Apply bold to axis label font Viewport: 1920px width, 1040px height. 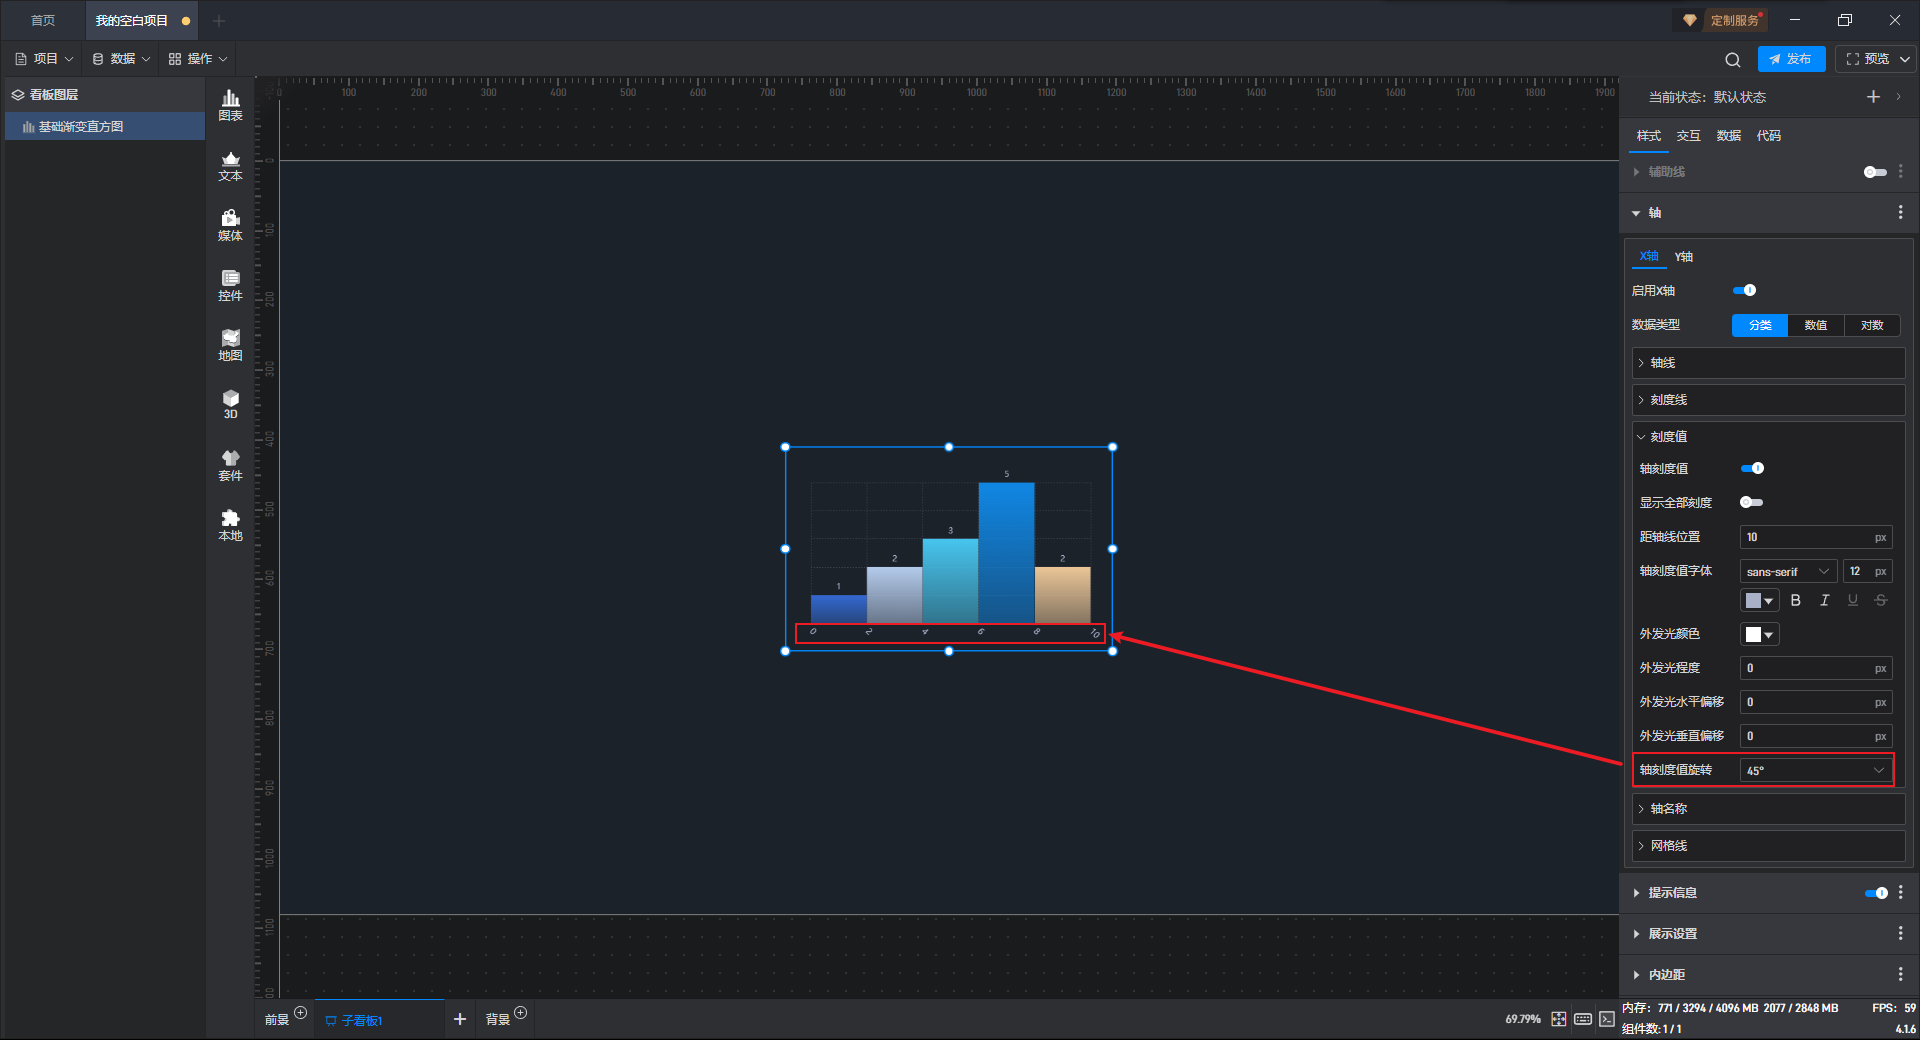click(1796, 600)
